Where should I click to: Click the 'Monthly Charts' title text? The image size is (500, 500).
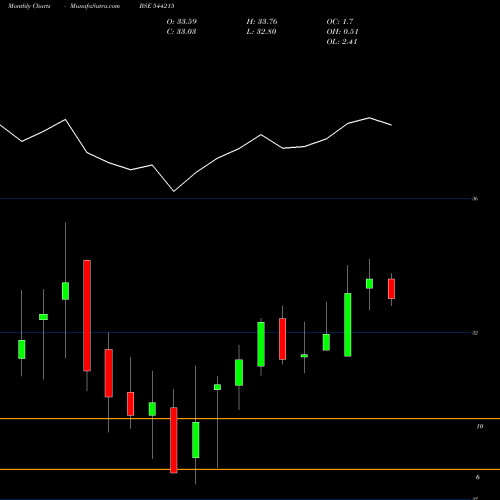(x=29, y=6)
